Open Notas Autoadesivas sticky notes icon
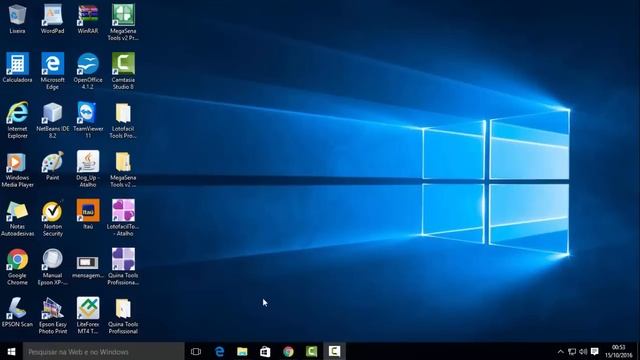Viewport: 640px width, 360px height. point(17,211)
